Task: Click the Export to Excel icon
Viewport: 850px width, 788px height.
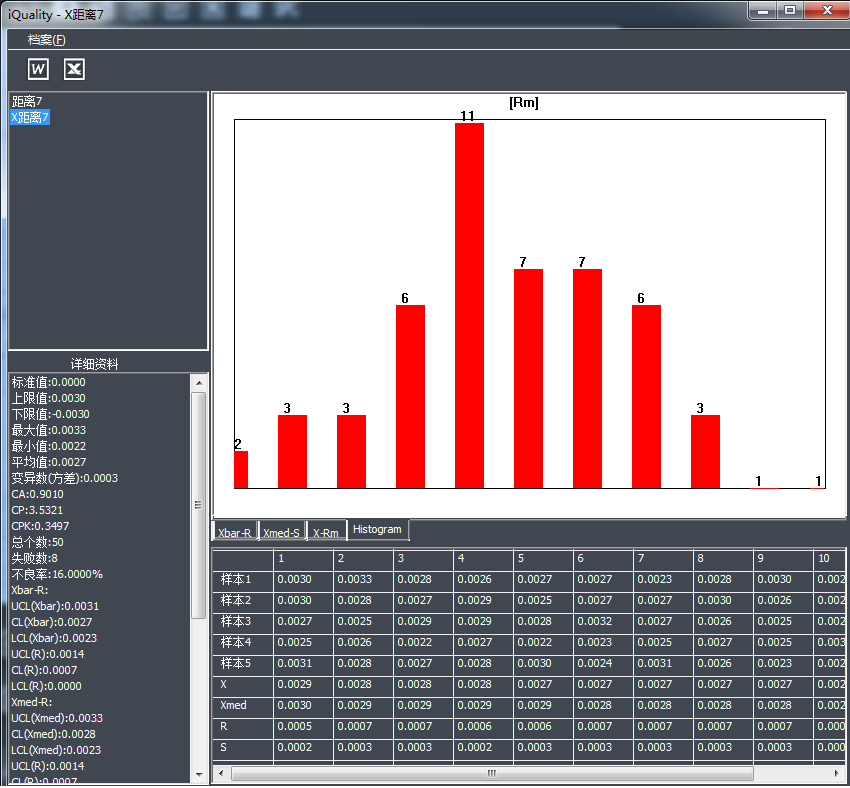Action: (74, 69)
